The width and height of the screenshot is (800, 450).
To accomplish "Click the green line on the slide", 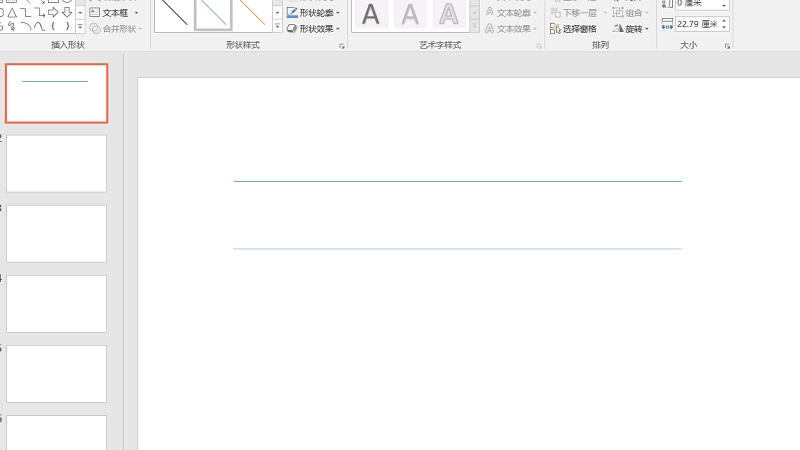I will (x=457, y=181).
